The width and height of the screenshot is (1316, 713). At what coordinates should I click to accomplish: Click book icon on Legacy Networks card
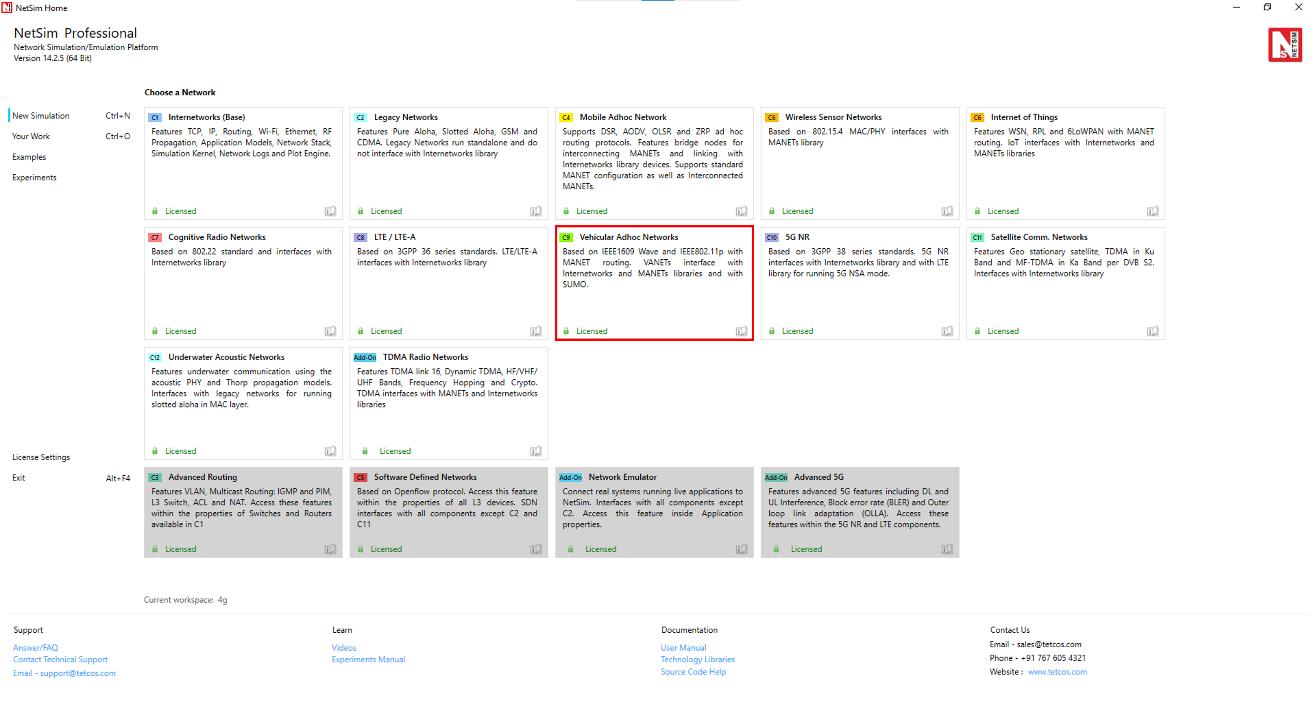tap(536, 211)
